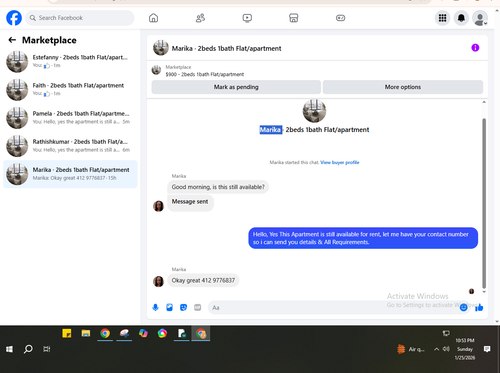The image size is (500, 373).
Task: Open Sticky Notes from the taskbar
Action: (x=67, y=333)
